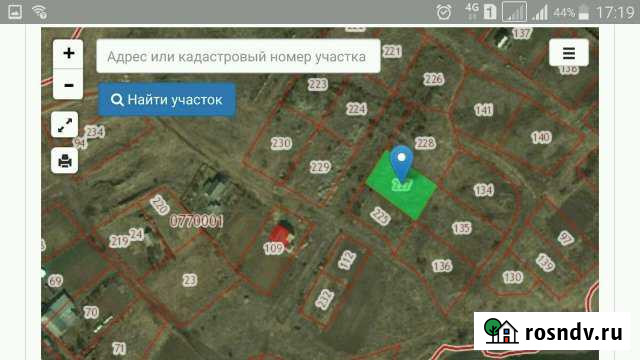
Task: Click the address or cadastral number field
Action: [238, 56]
